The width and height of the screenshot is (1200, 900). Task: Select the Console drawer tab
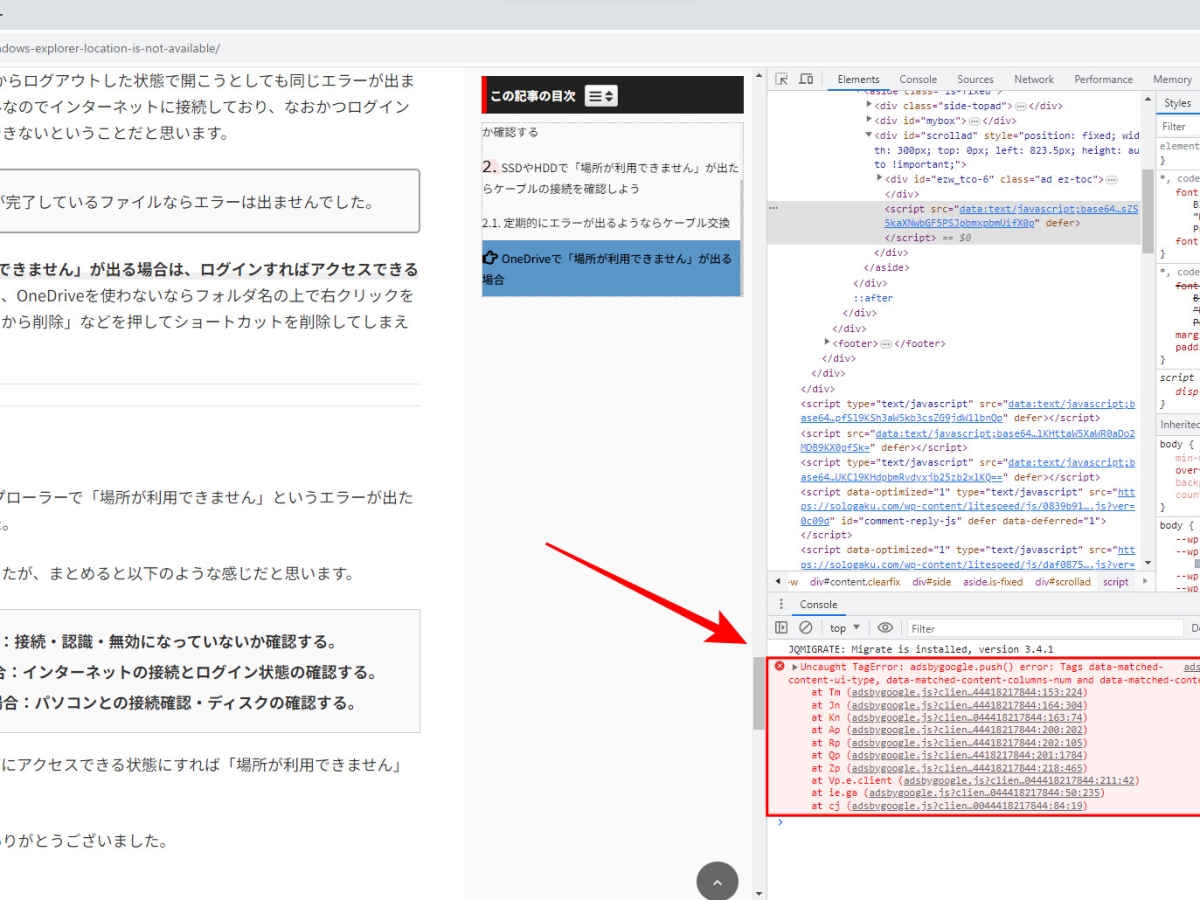coord(818,604)
